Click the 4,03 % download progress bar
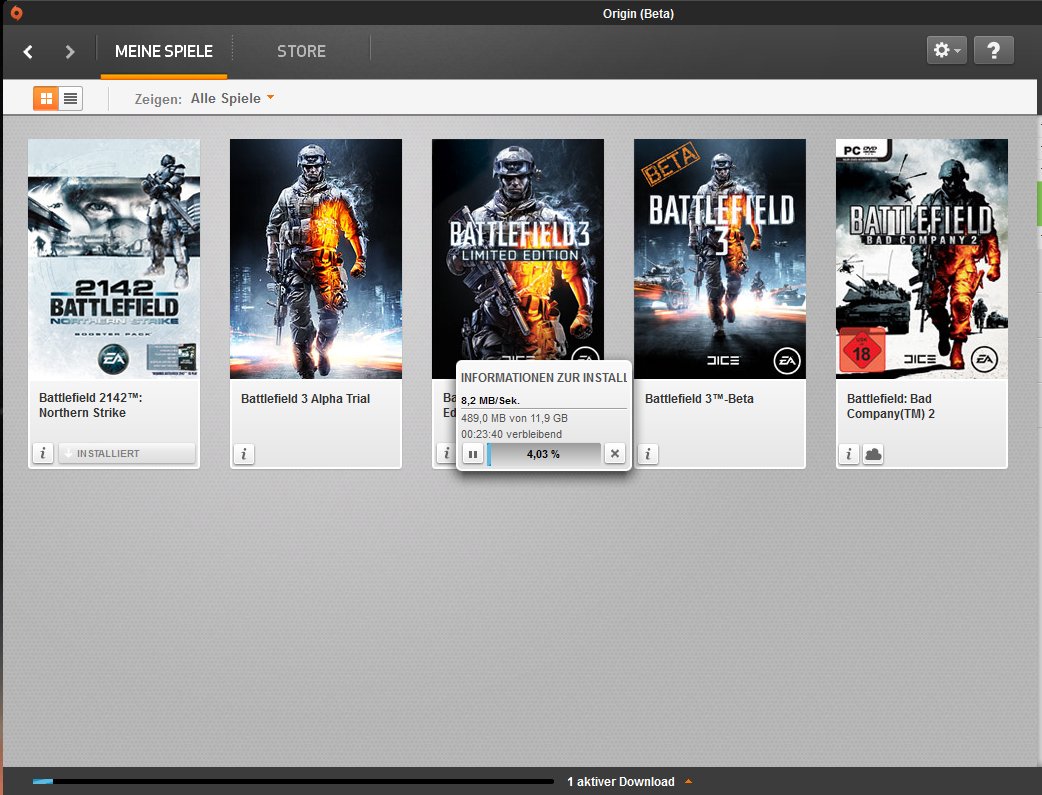Viewport: 1042px width, 795px height. 544,454
